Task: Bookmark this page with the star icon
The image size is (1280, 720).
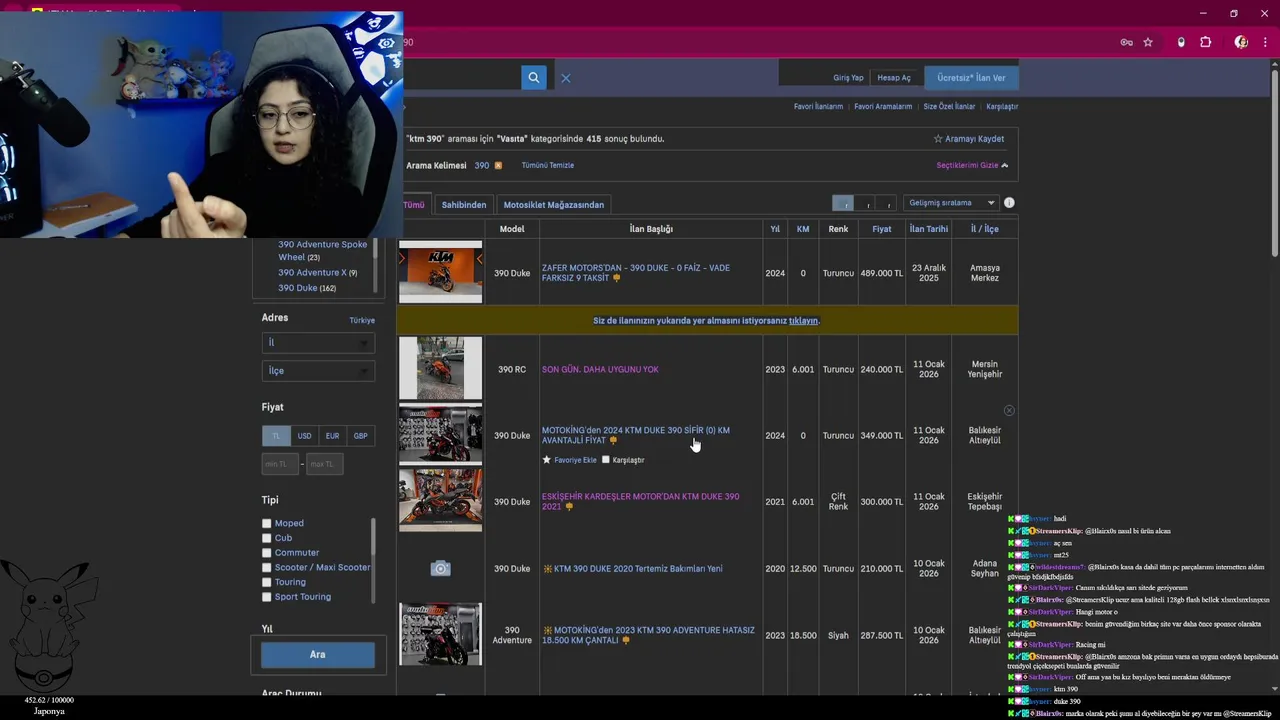Action: (1148, 42)
